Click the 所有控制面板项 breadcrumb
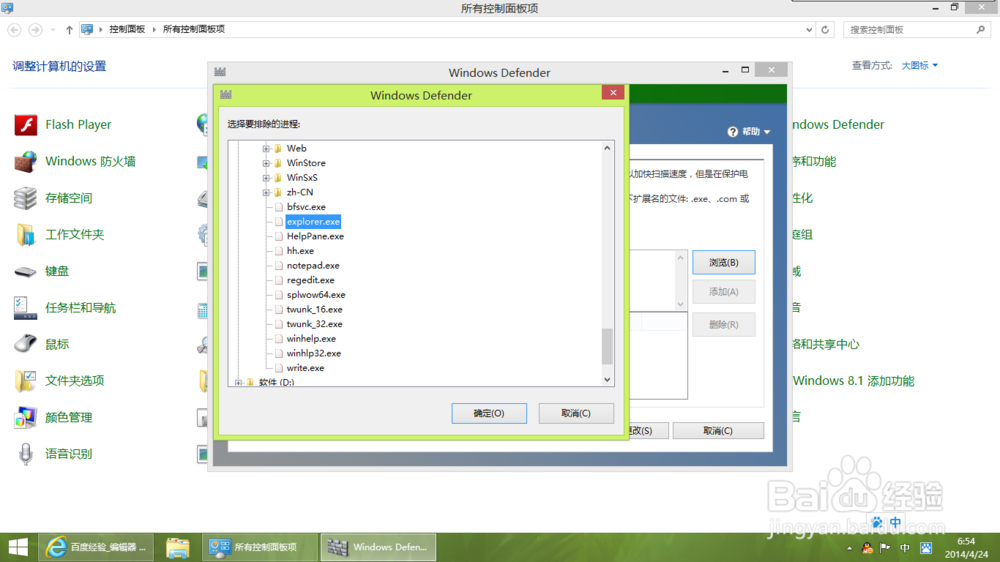1000x562 pixels. (x=194, y=29)
